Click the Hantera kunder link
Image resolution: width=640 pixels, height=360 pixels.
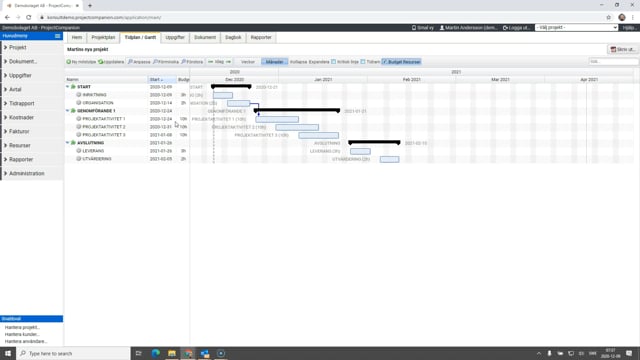22,334
